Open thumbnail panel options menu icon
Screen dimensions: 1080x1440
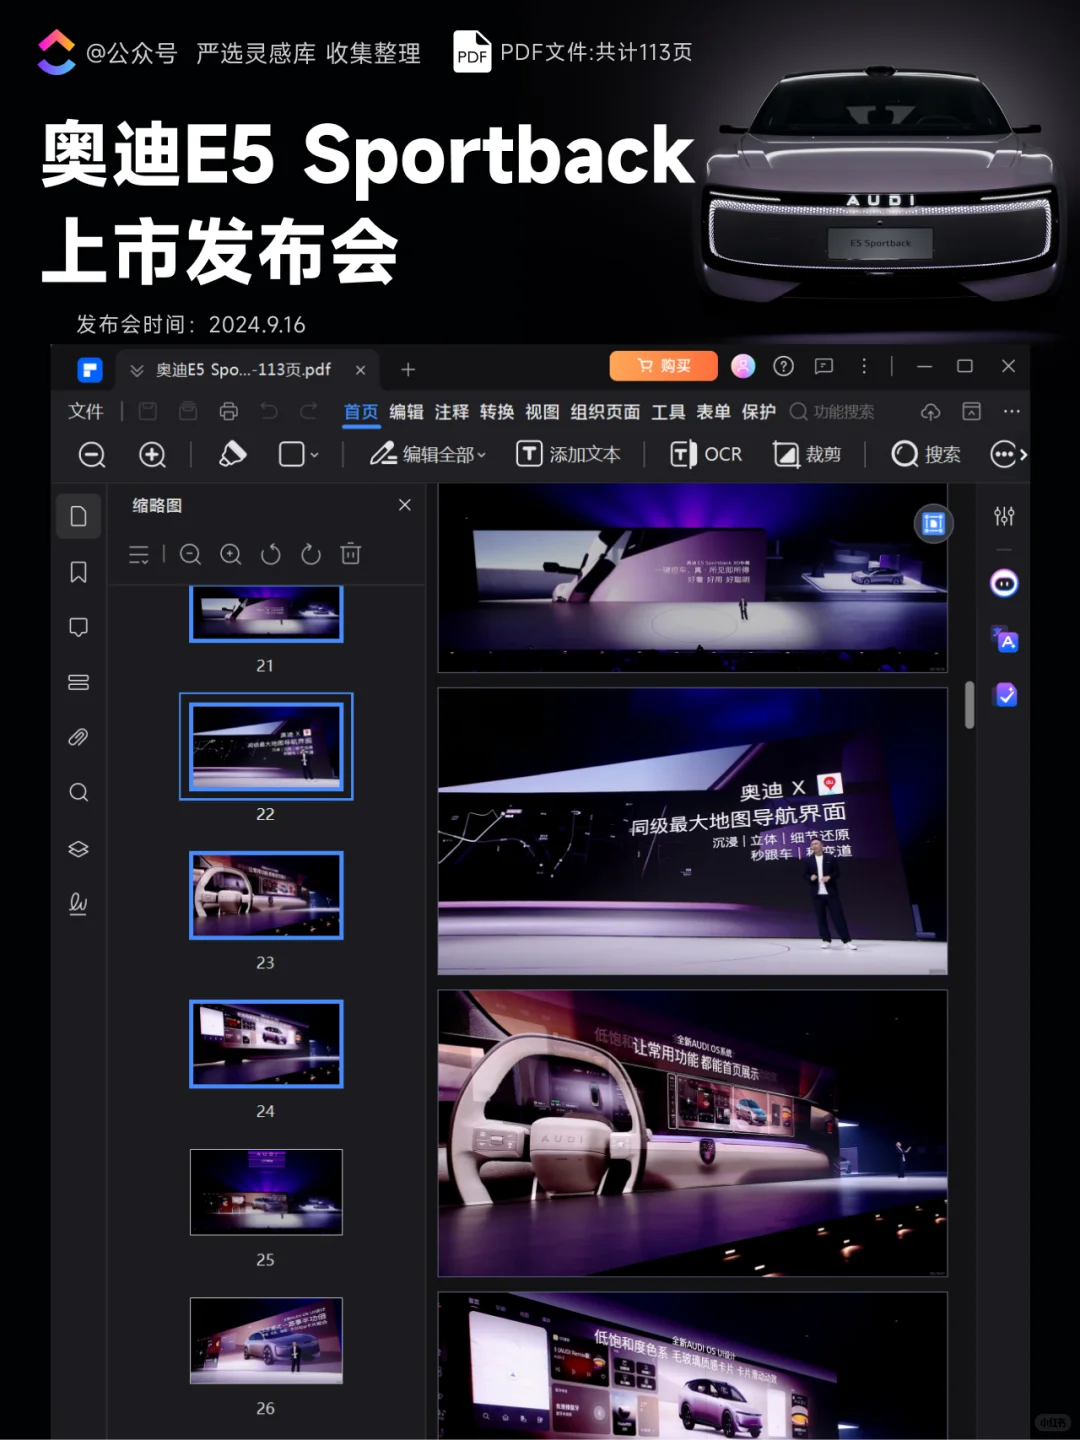coord(139,554)
